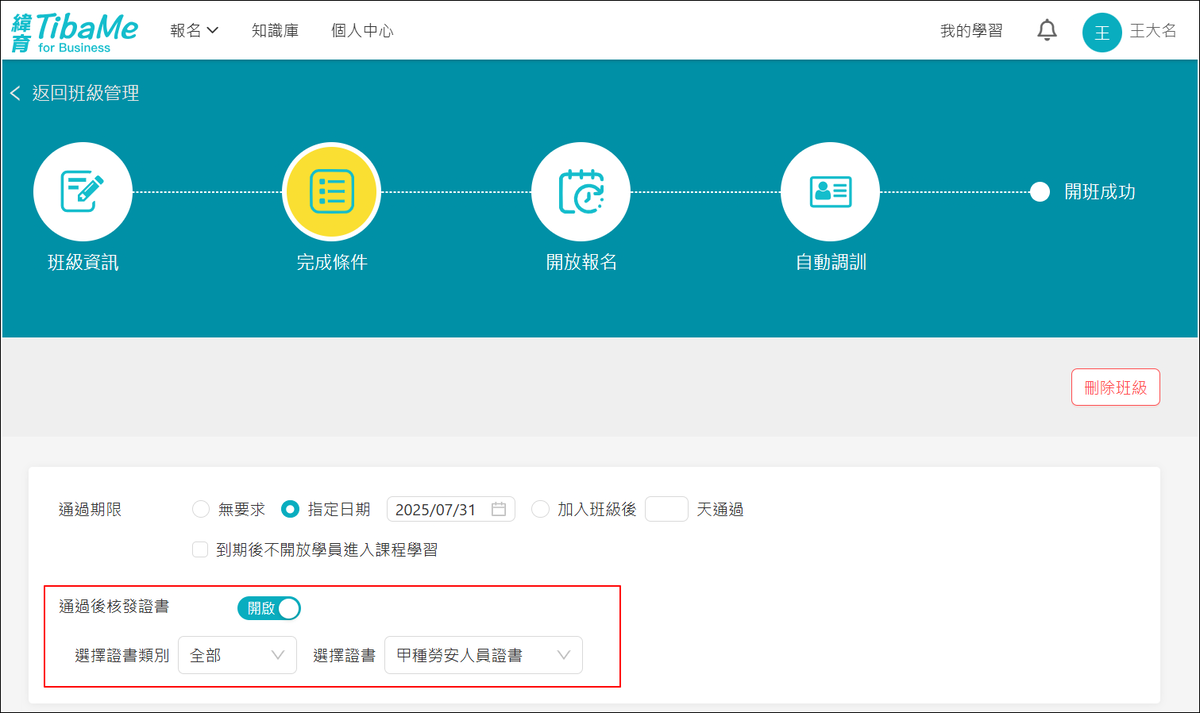Click the TibaMe for Business logo
This screenshot has height=713, width=1200.
pyautogui.click(x=75, y=31)
